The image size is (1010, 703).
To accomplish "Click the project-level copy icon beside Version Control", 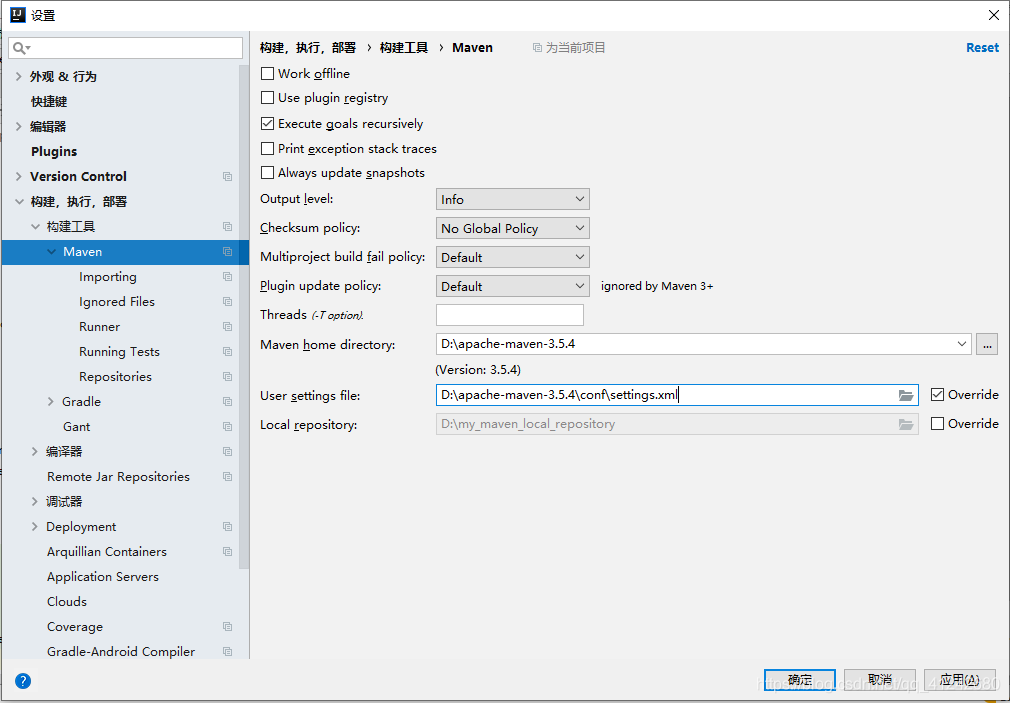I will [227, 177].
